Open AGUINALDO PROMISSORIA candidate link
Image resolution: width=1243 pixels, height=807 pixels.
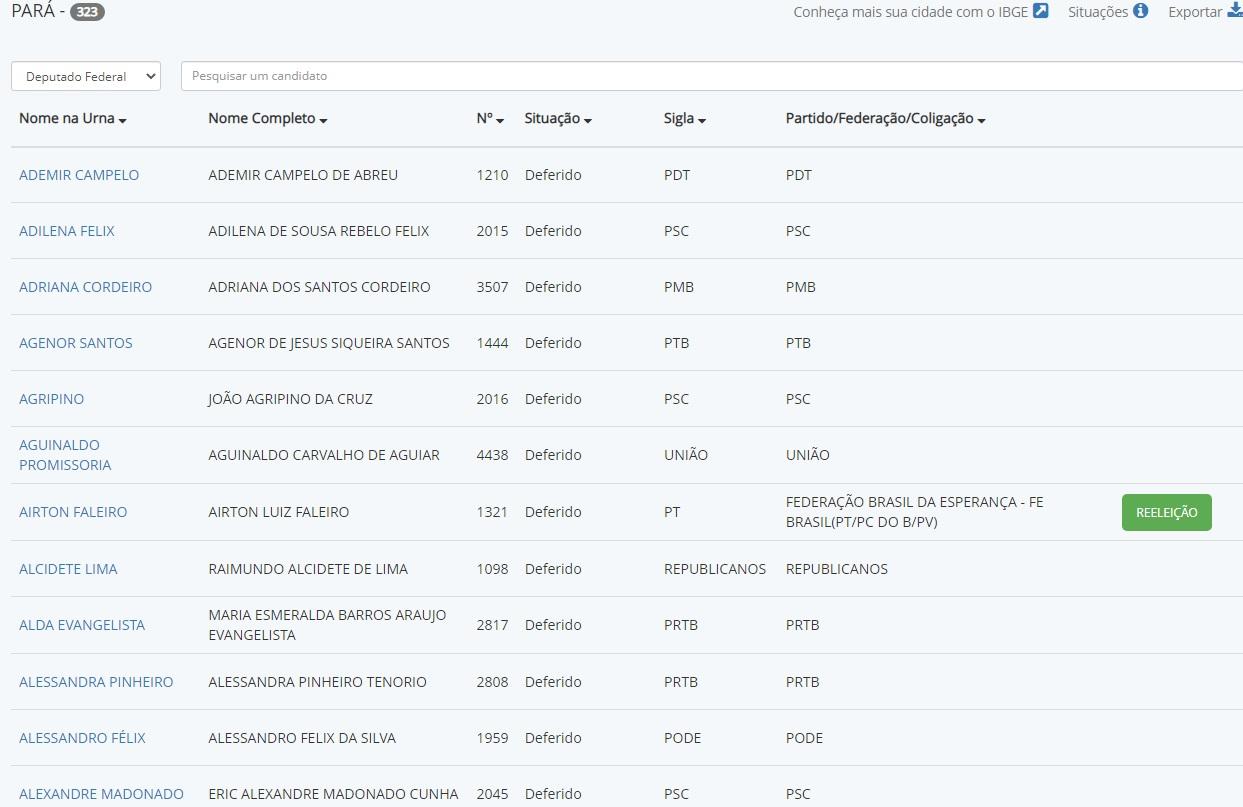click(x=65, y=455)
